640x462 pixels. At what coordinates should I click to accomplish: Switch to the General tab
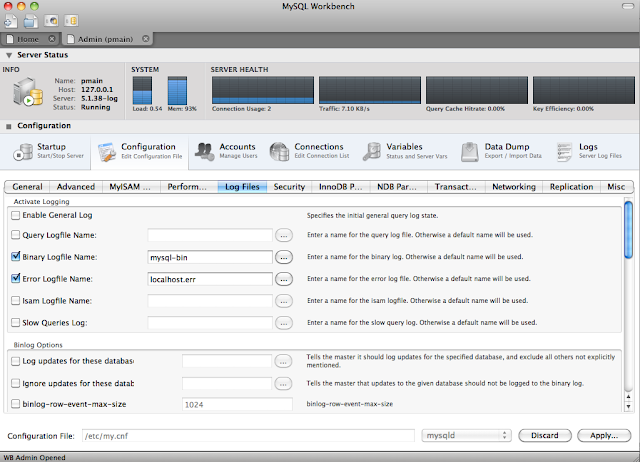click(27, 187)
